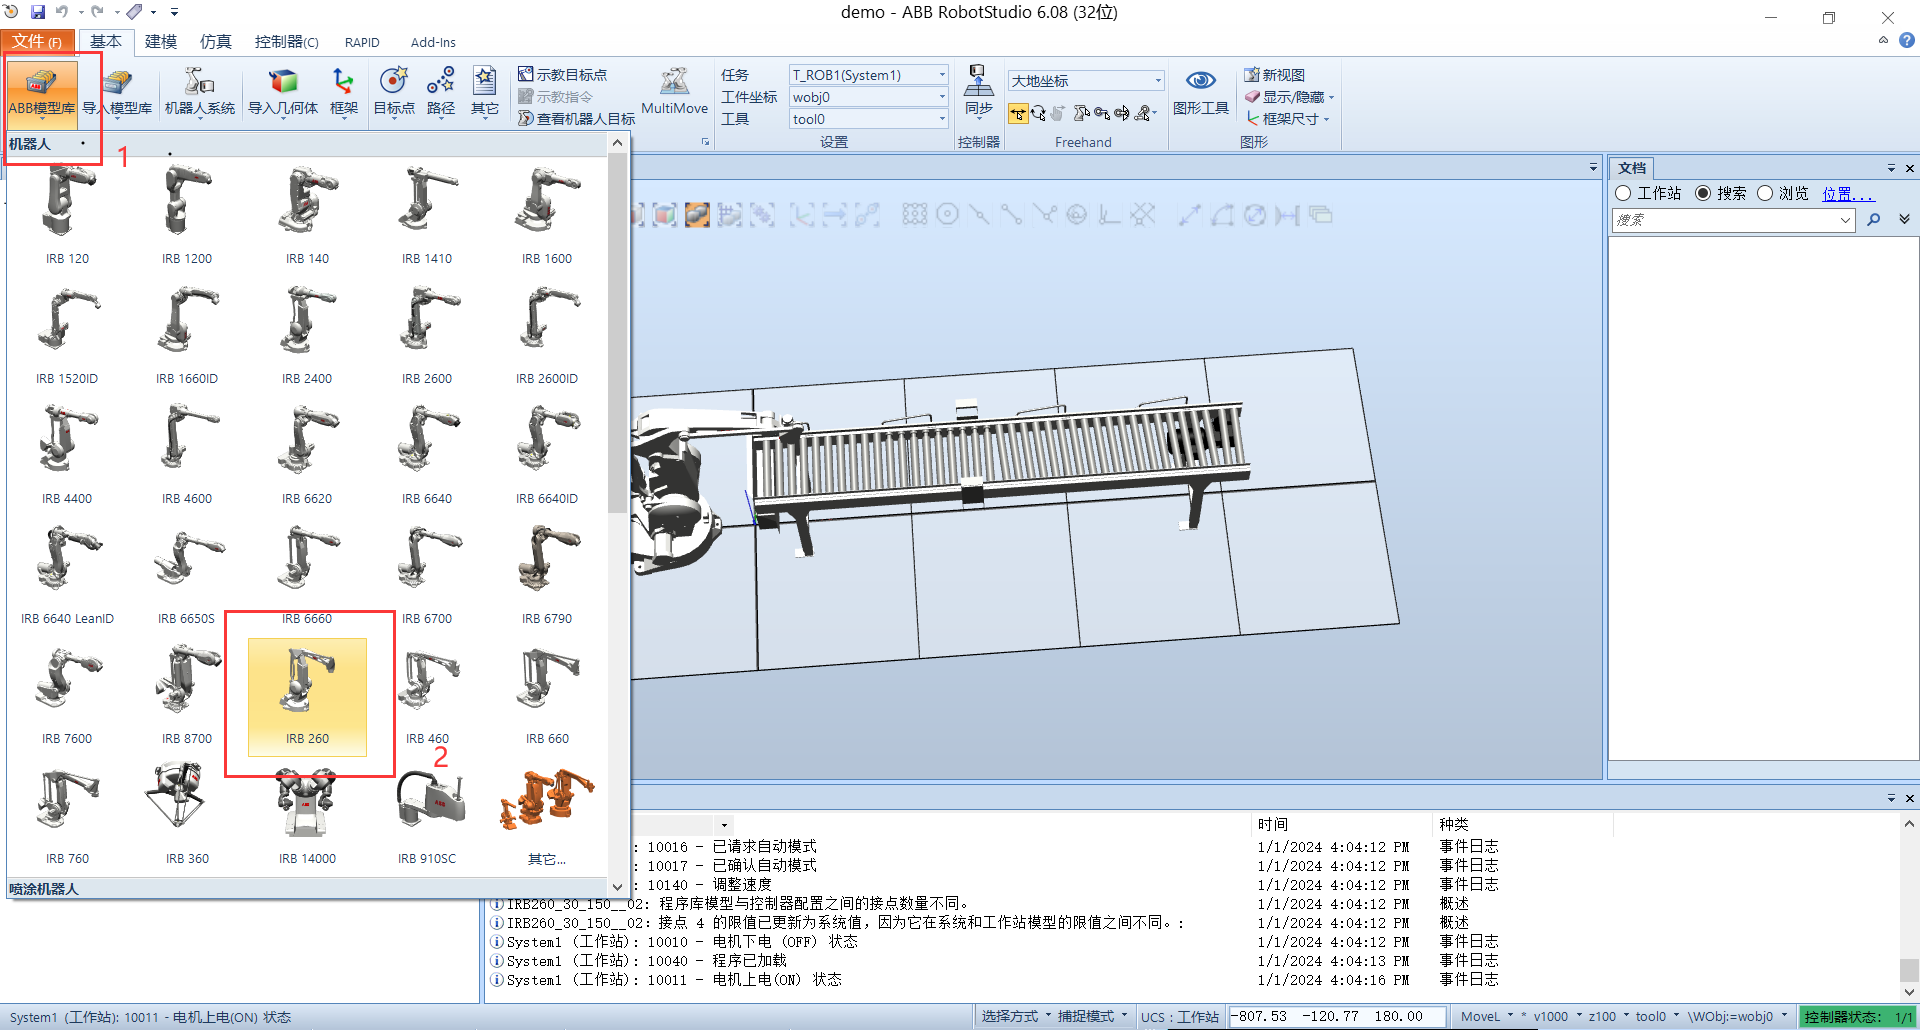Click the 查看机器人目标 button
1920x1030 pixels.
(577, 119)
